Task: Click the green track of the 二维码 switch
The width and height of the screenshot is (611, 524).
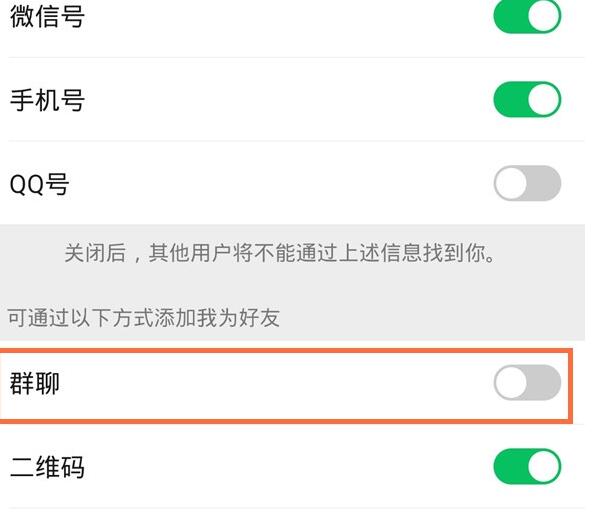Action: 511,467
